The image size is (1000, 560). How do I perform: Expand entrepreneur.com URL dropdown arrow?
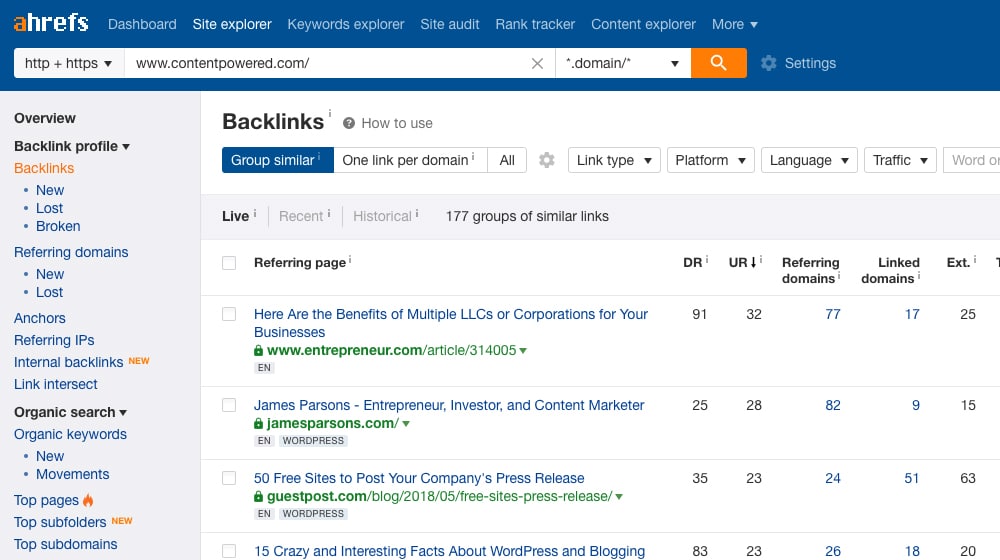[523, 351]
